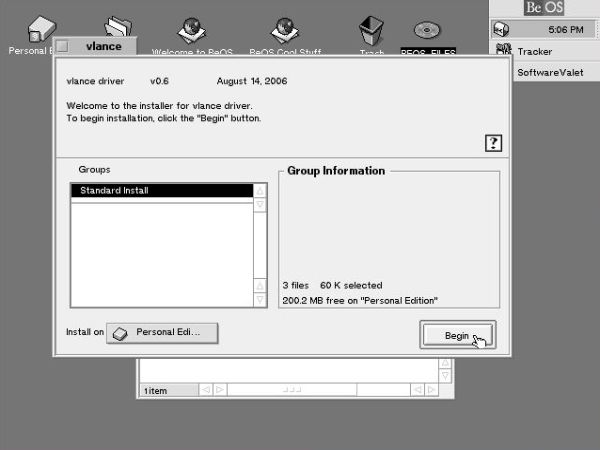The image size is (600, 450).
Task: Click the Group Information heading
Action: [x=336, y=171]
